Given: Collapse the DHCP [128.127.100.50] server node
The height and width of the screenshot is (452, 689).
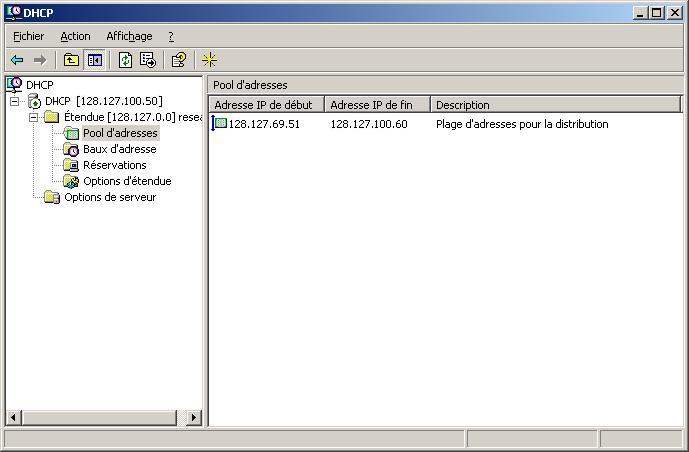Looking at the screenshot, I should pos(15,101).
